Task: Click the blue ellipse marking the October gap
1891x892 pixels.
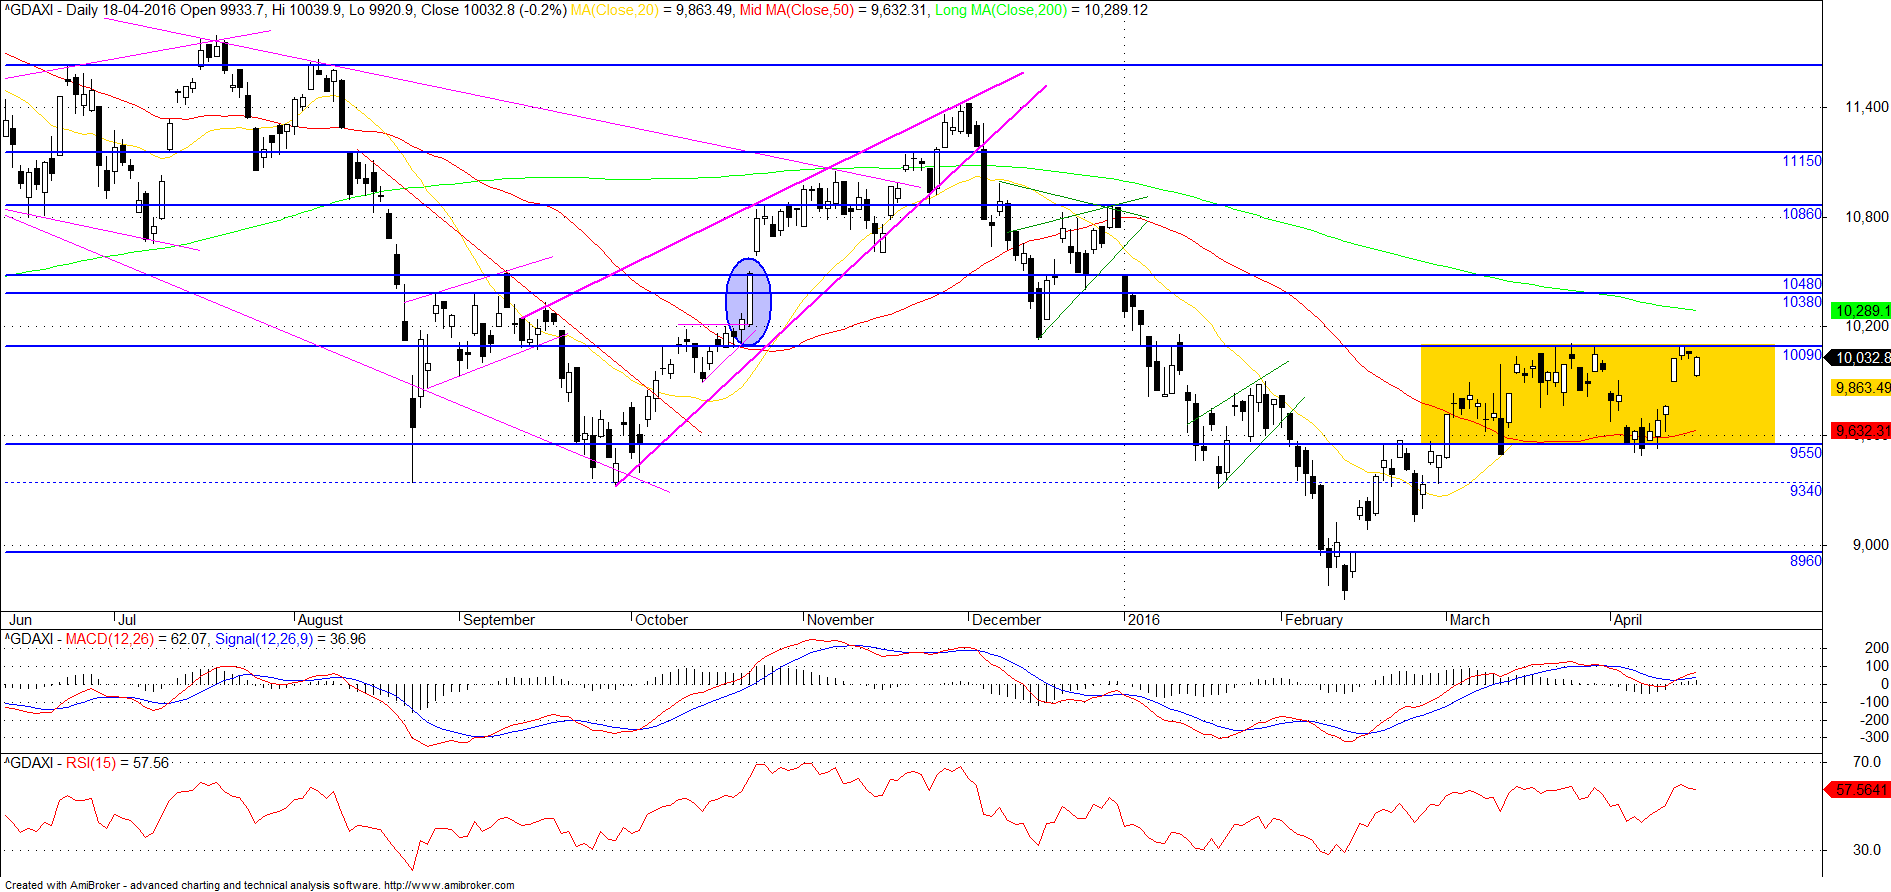Action: (748, 303)
